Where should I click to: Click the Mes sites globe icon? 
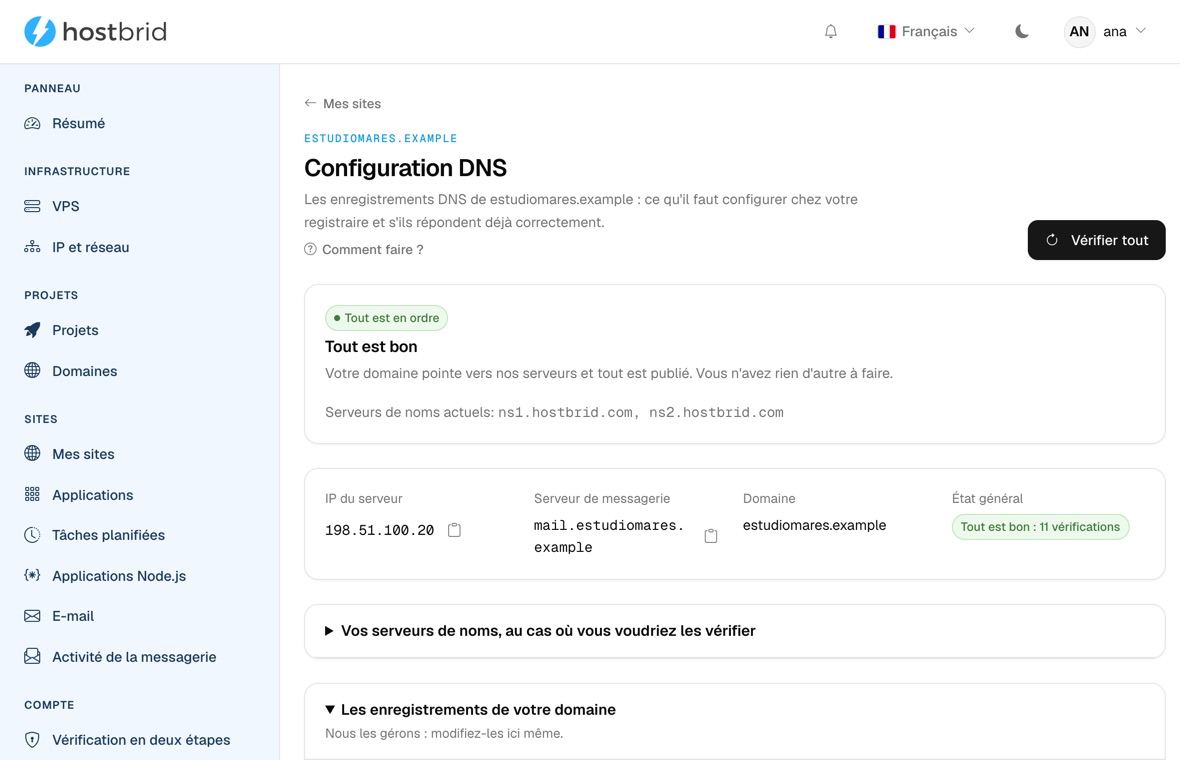point(32,453)
